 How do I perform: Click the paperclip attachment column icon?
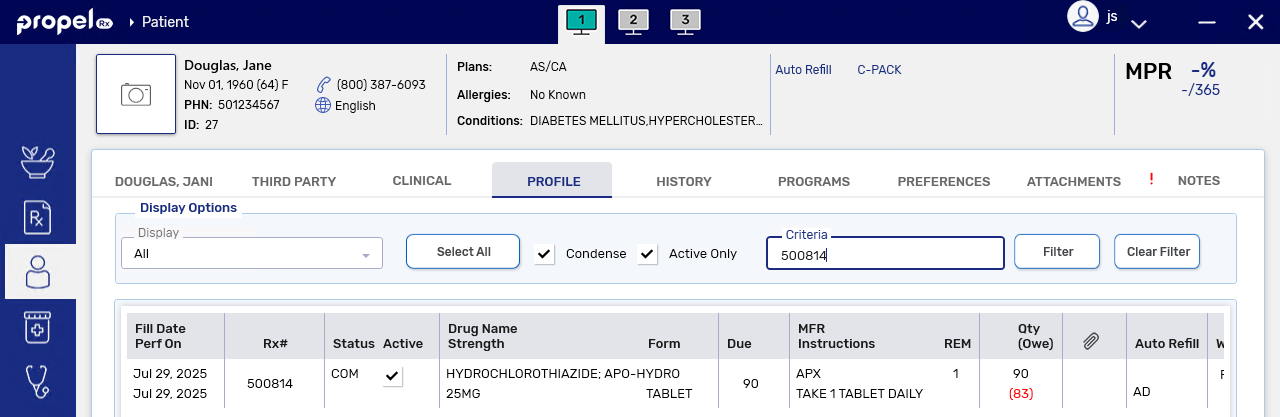1092,342
